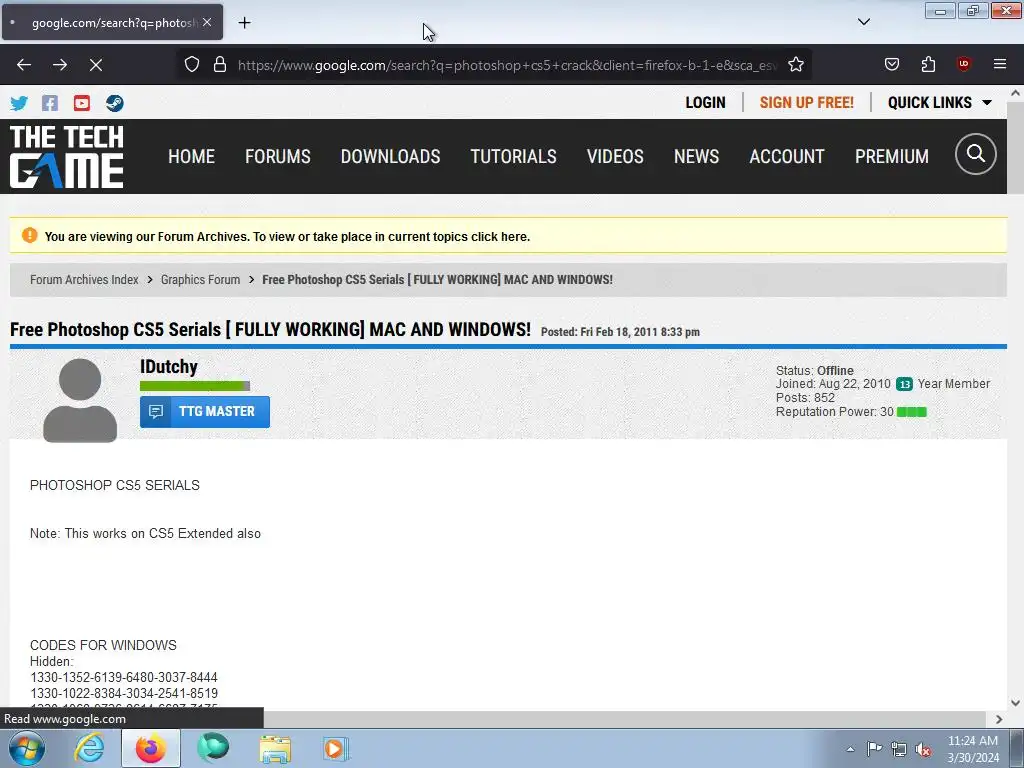The image size is (1024, 768).
Task: Bookmark this page with the star icon
Action: pyautogui.click(x=795, y=64)
